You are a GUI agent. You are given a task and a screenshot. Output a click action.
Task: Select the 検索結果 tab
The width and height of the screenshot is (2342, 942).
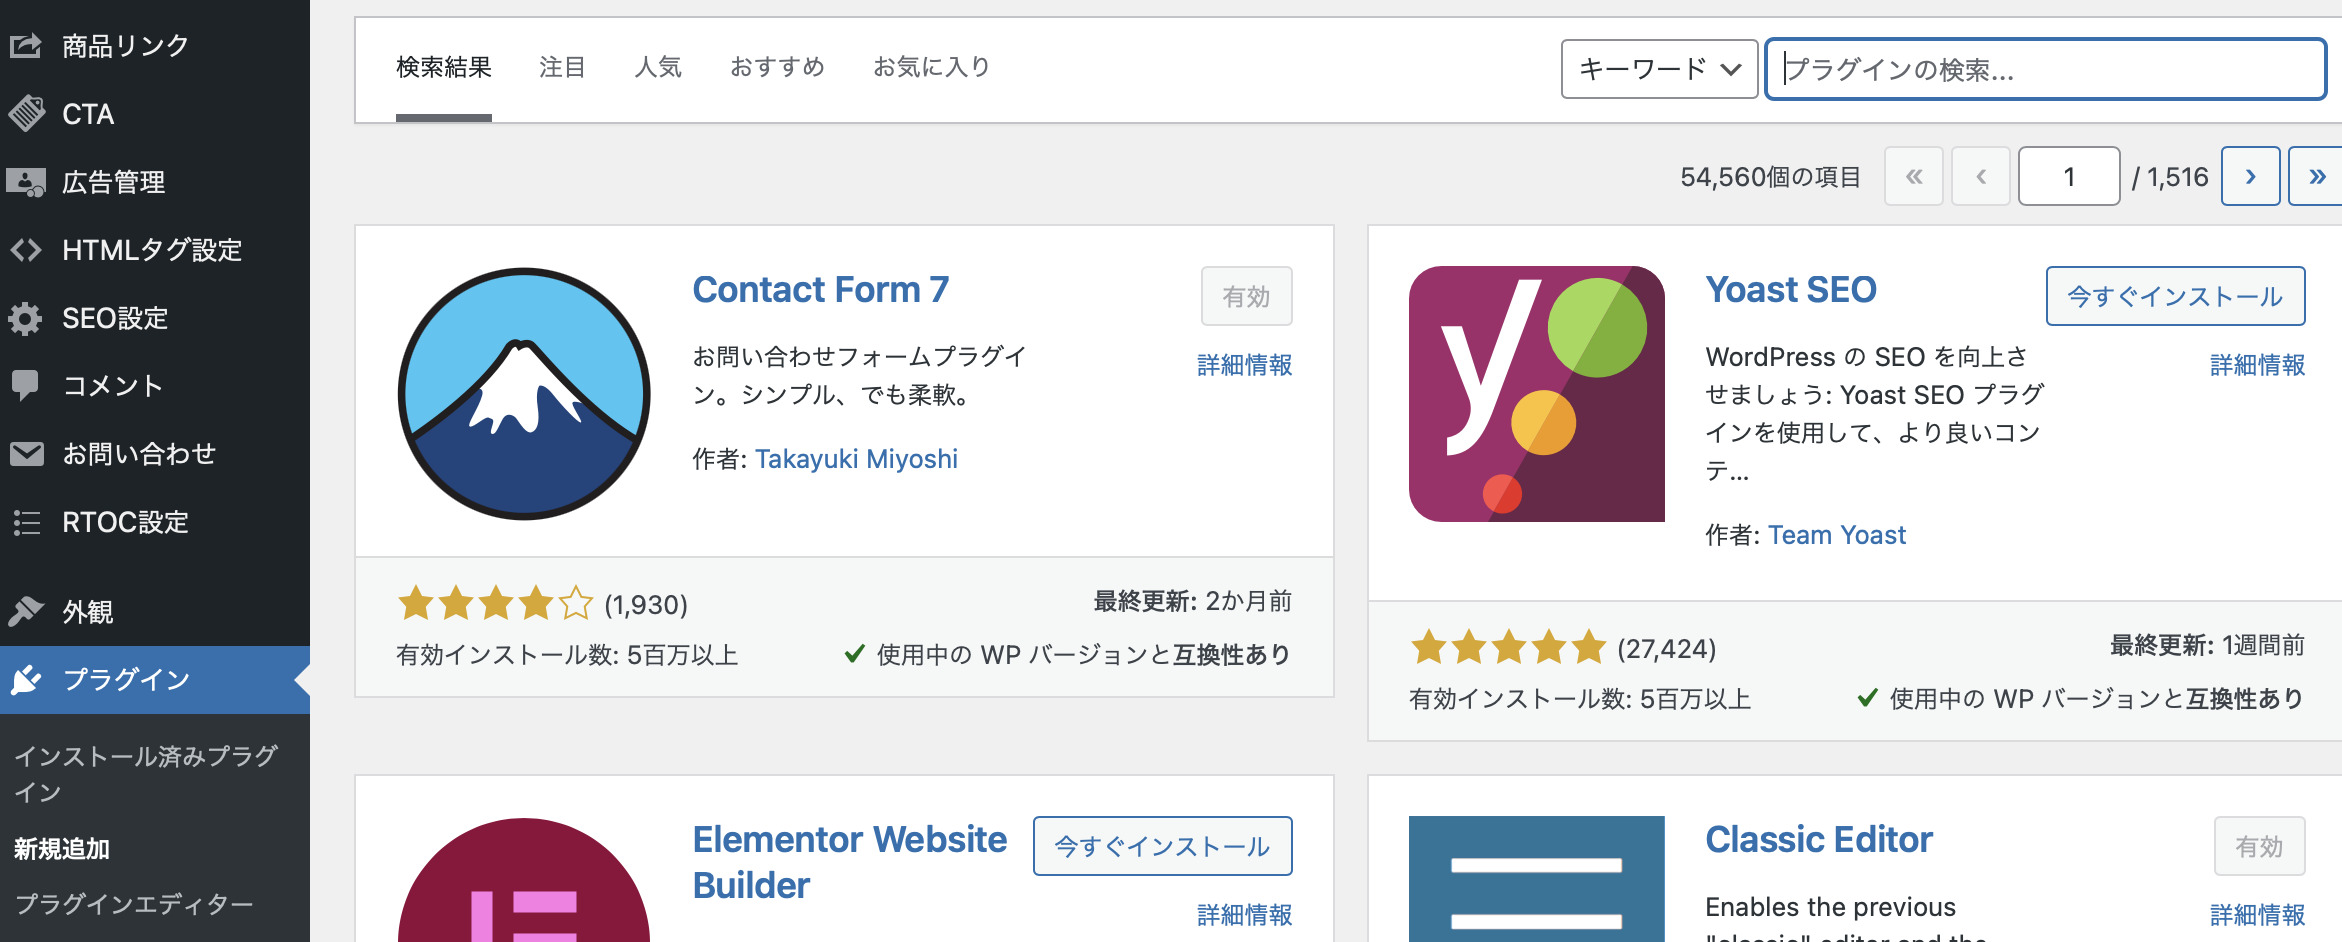(x=444, y=67)
